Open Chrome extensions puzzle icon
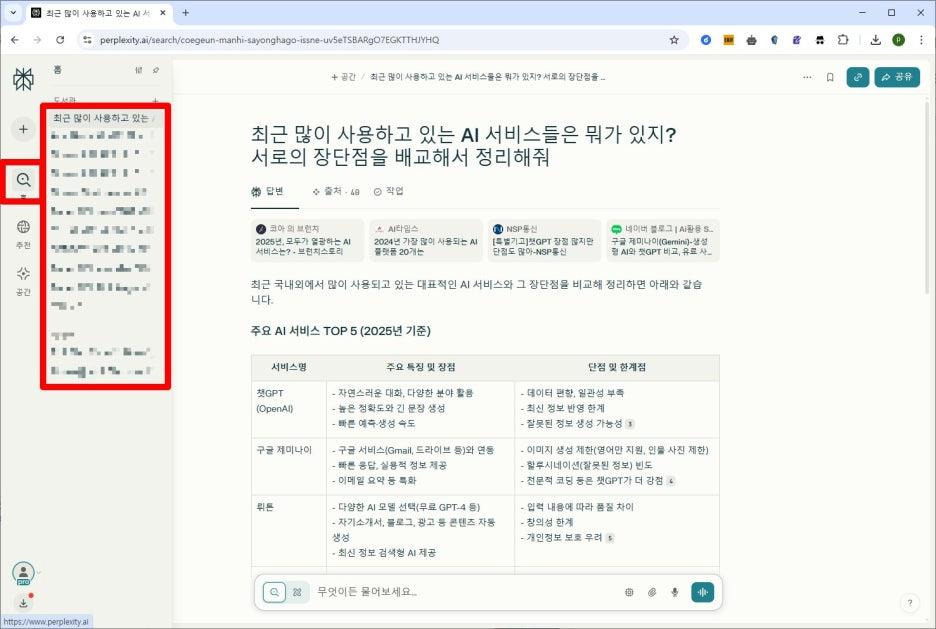The height and width of the screenshot is (629, 936). (843, 40)
